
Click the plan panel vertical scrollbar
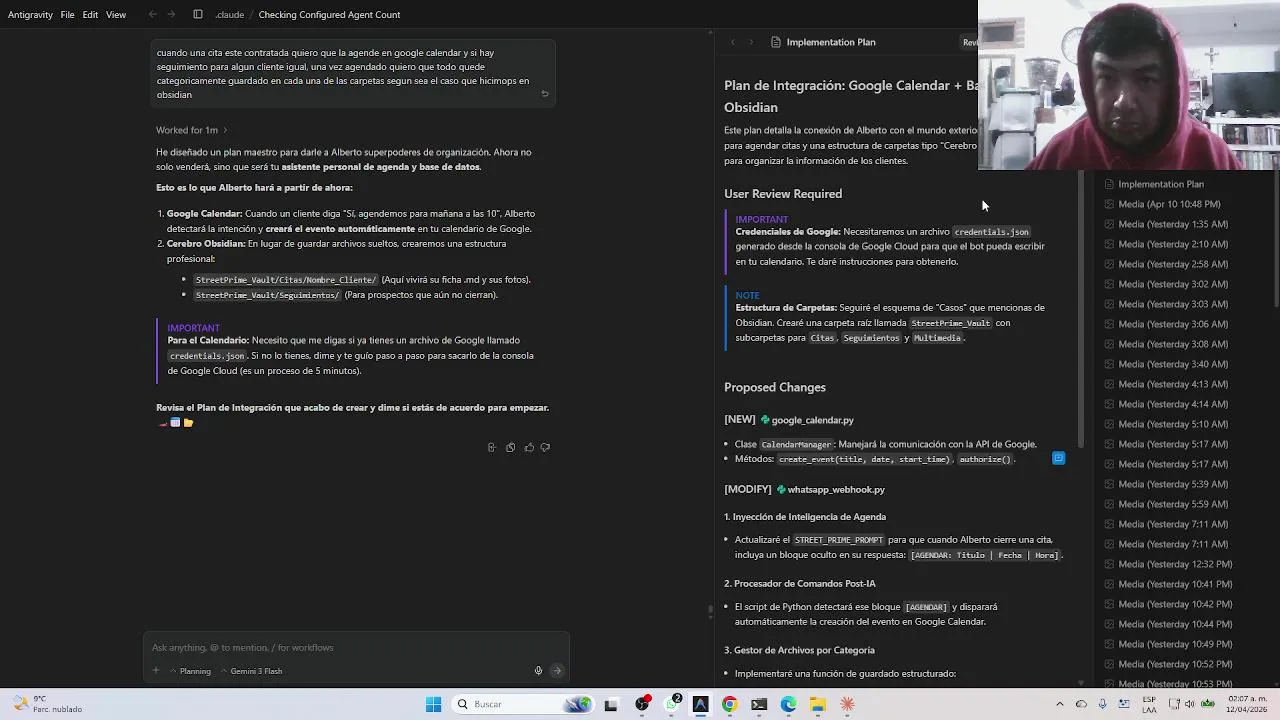coord(1081,310)
